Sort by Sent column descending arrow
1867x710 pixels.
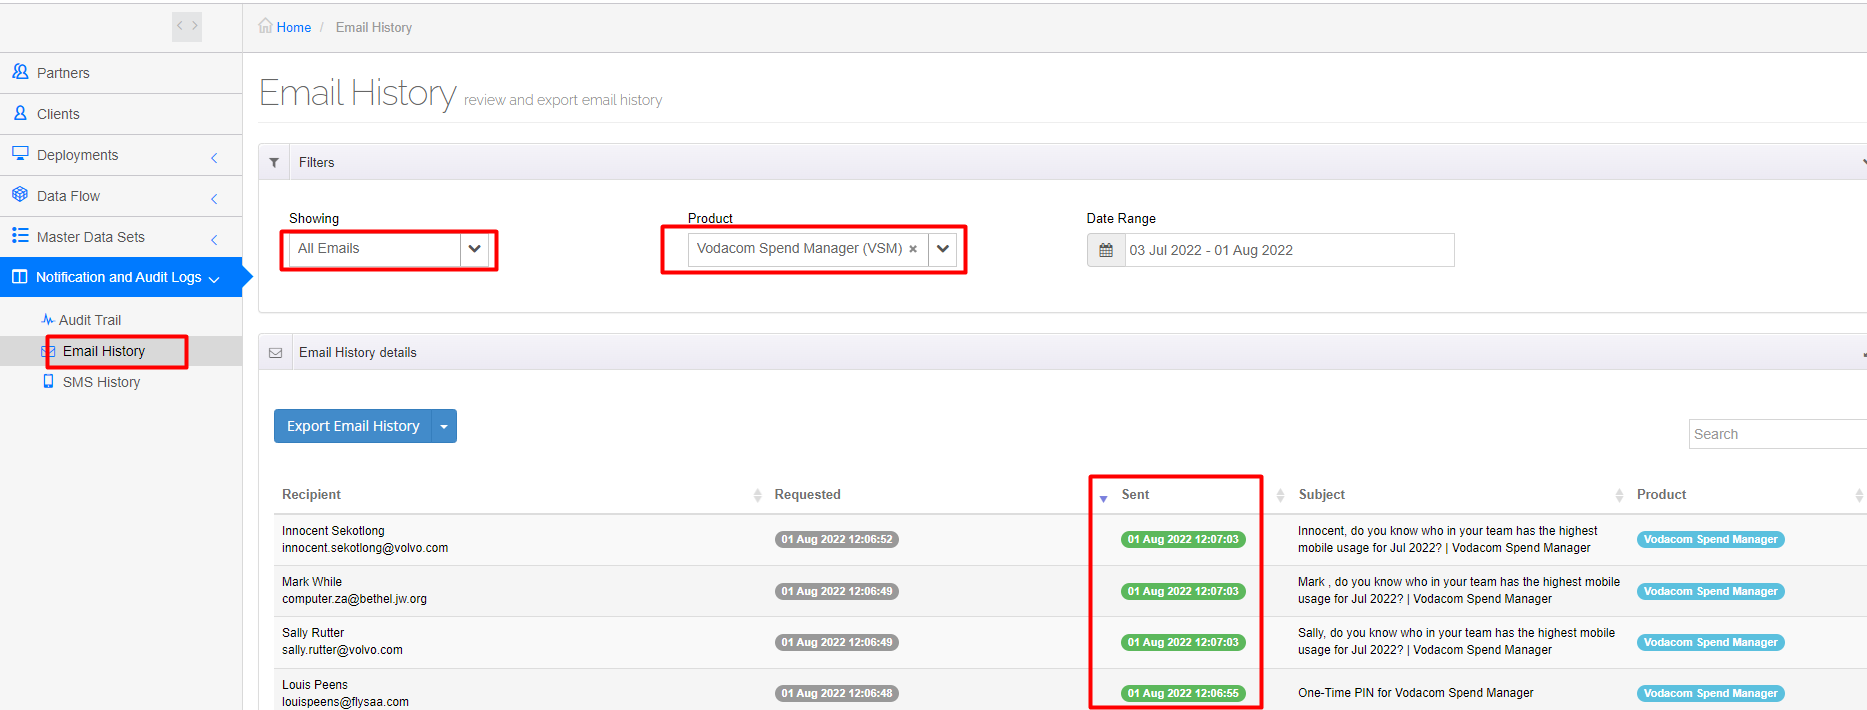[1103, 498]
